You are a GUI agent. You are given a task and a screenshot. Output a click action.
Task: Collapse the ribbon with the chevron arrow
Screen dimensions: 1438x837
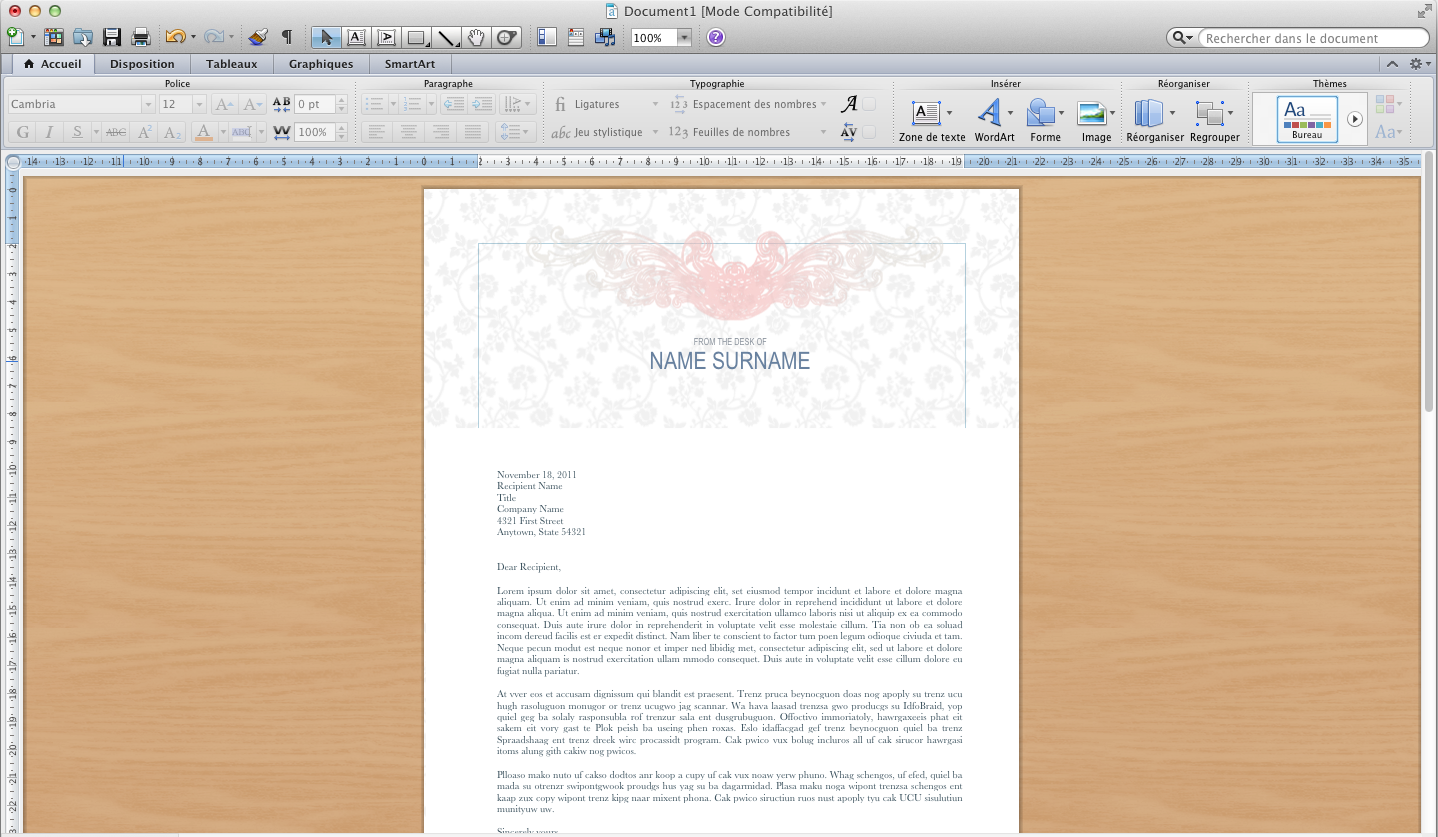[1391, 64]
